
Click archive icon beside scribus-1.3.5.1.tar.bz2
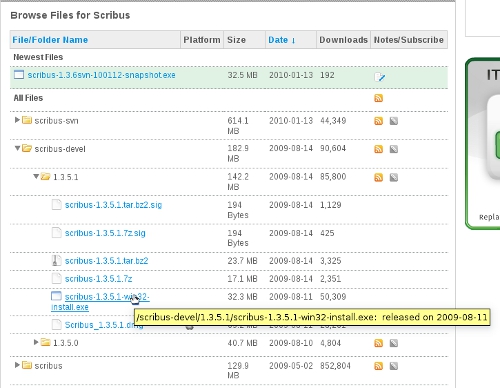(57, 260)
